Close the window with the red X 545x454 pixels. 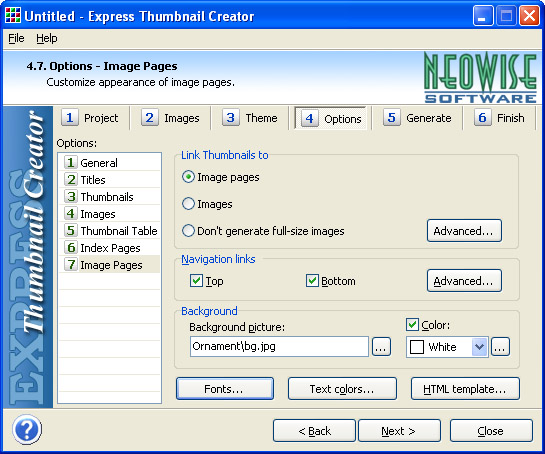pos(529,16)
